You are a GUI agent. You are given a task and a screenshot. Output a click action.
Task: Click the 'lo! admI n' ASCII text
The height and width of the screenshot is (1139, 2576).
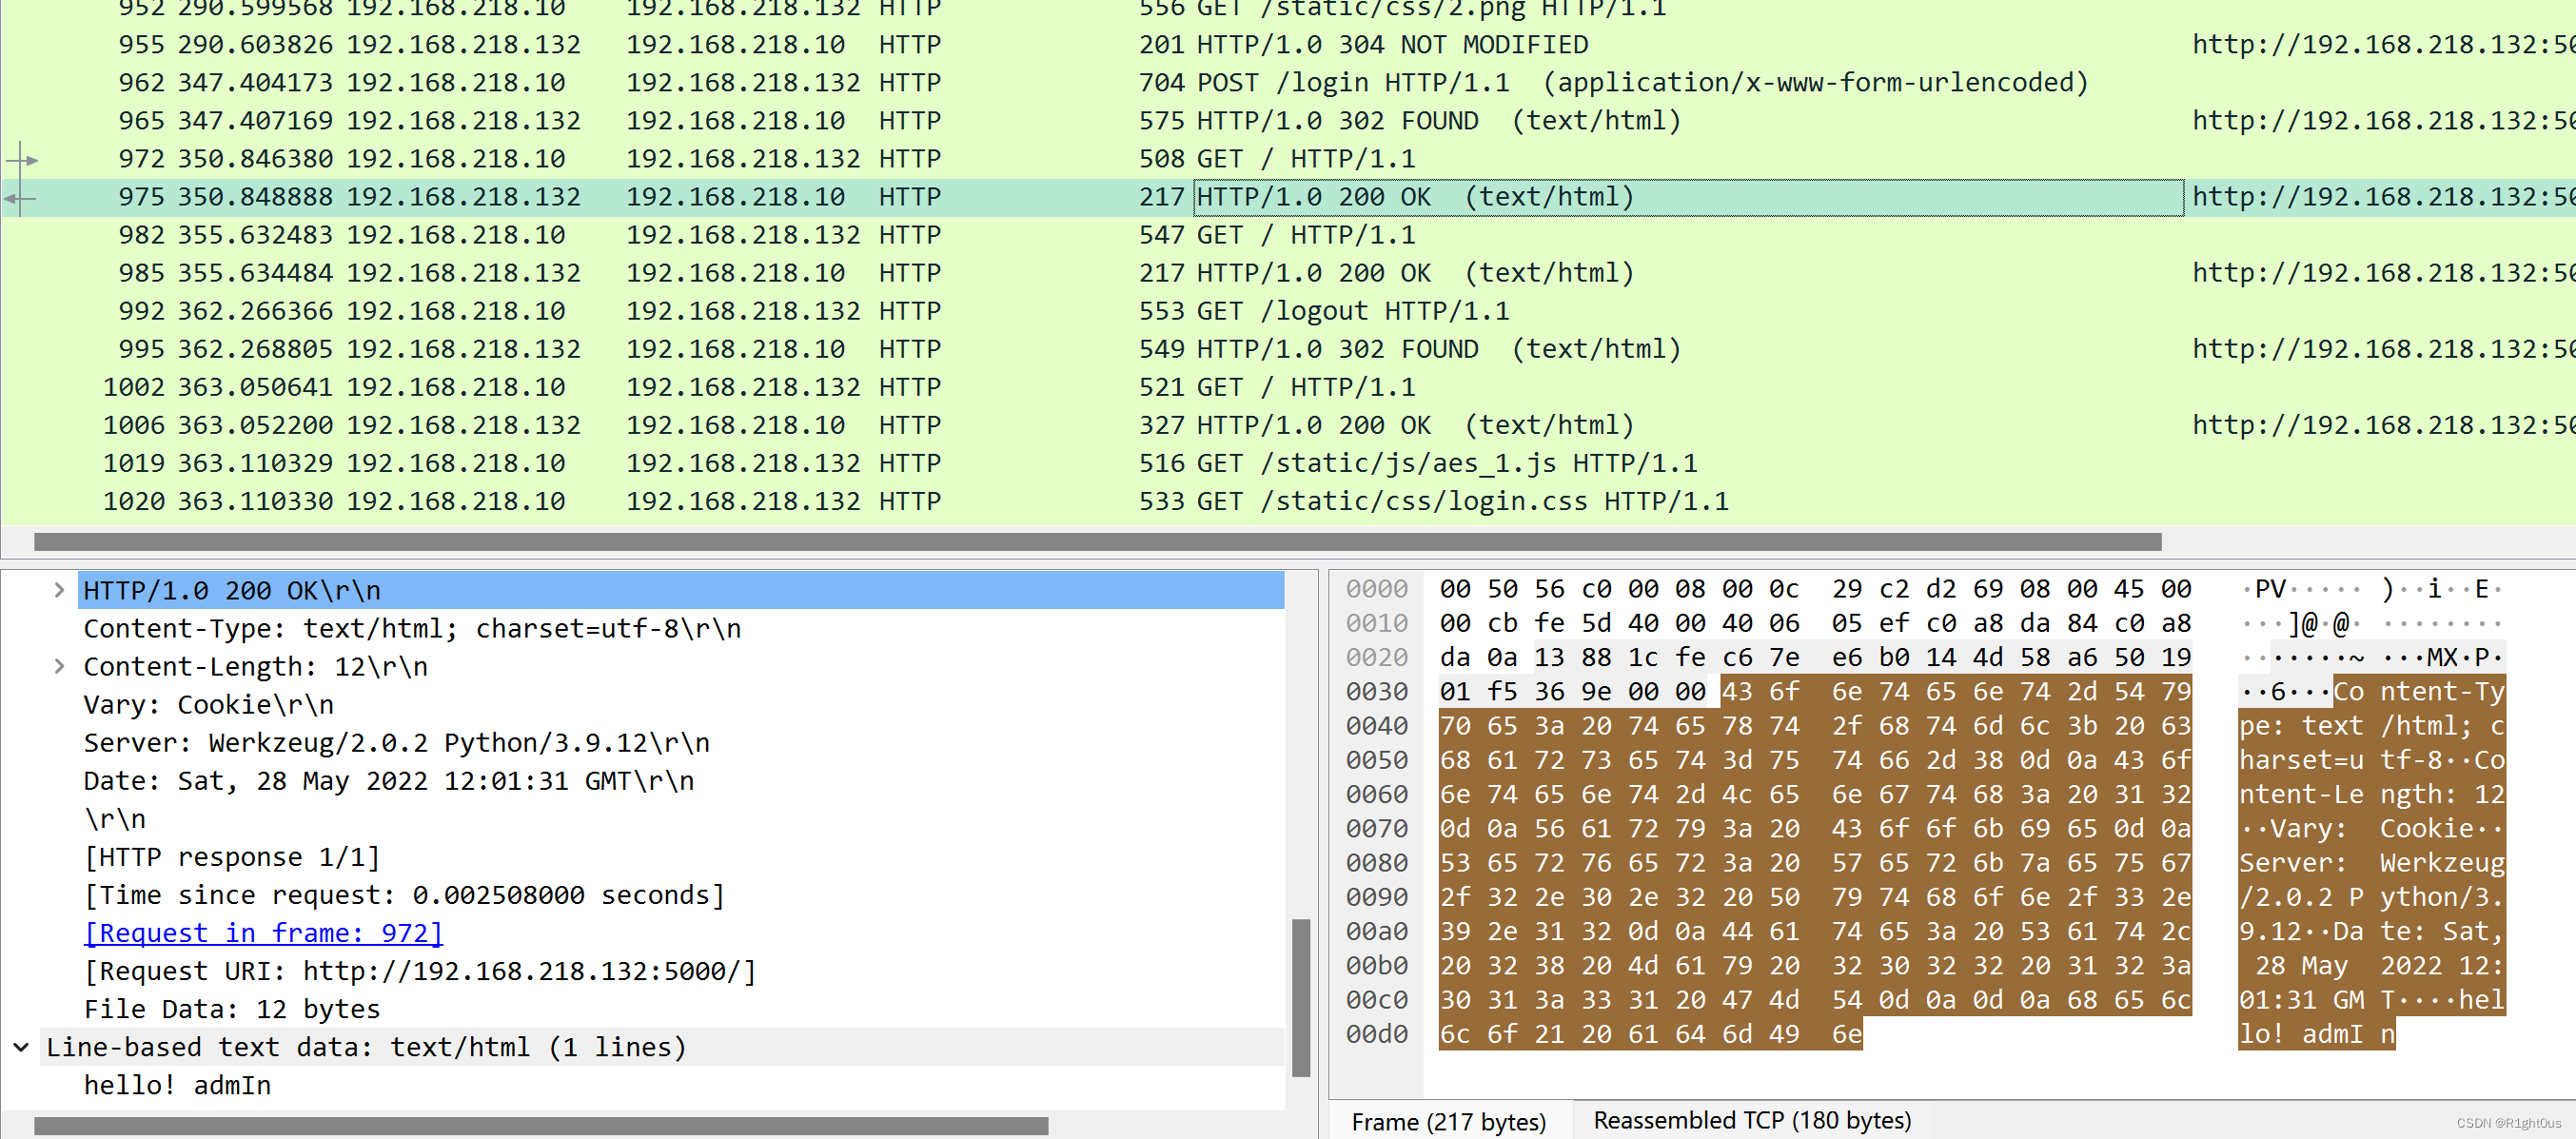pos(2316,1034)
